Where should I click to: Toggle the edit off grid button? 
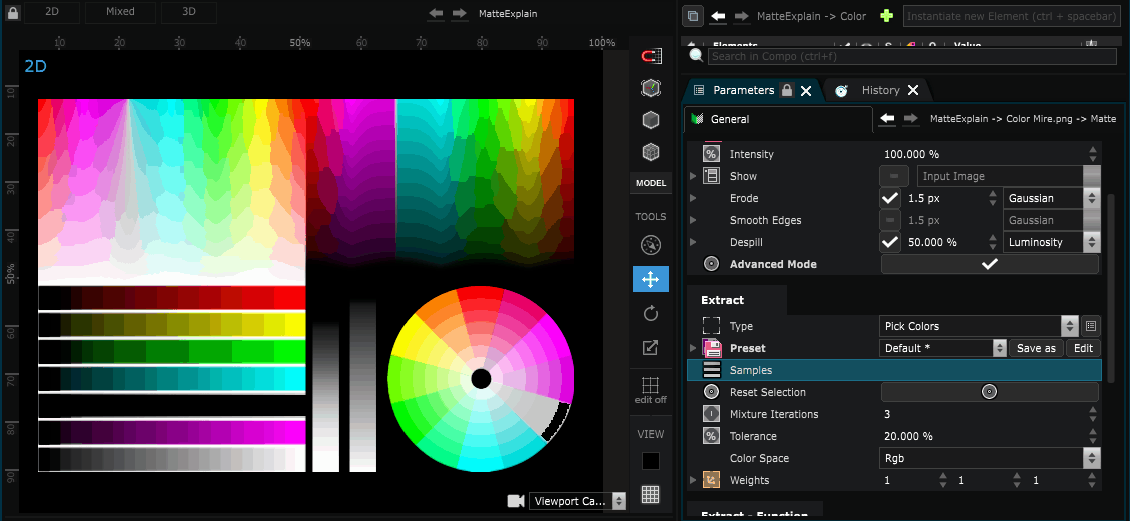651,390
